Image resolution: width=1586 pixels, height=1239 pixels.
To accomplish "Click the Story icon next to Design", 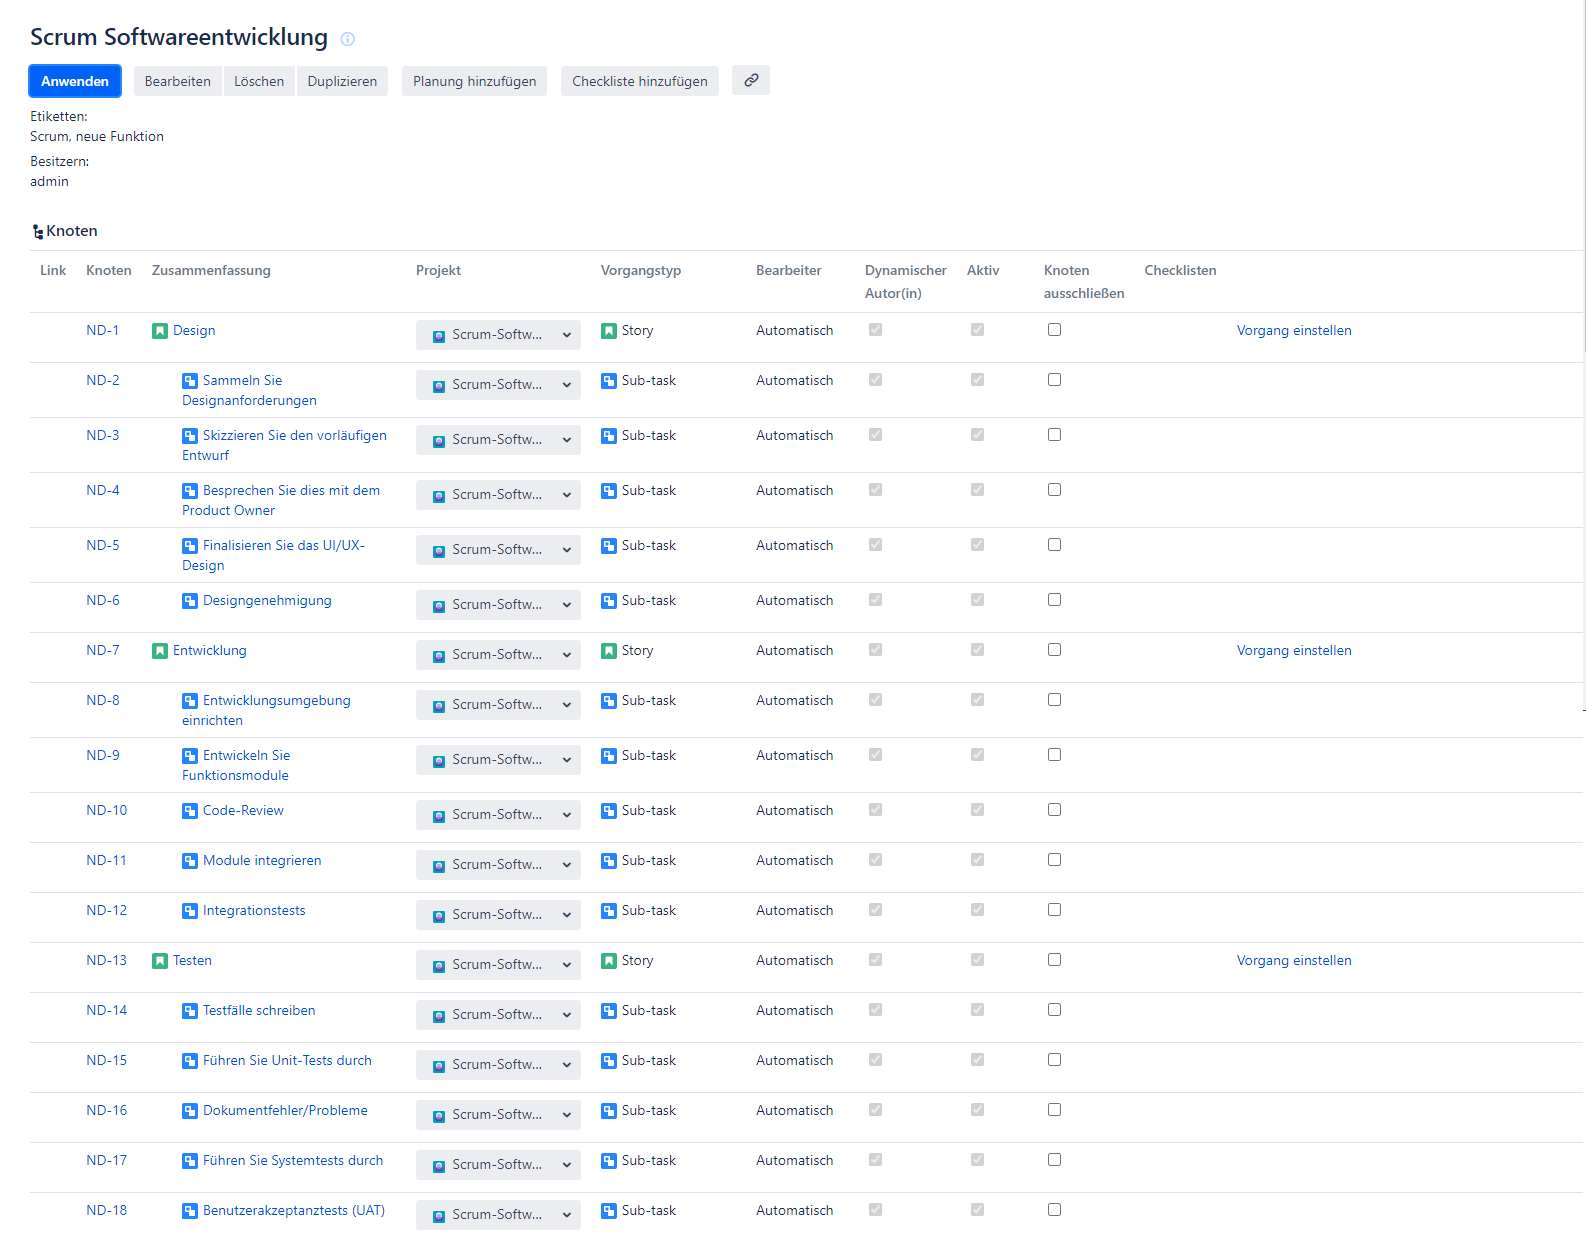I will click(160, 331).
